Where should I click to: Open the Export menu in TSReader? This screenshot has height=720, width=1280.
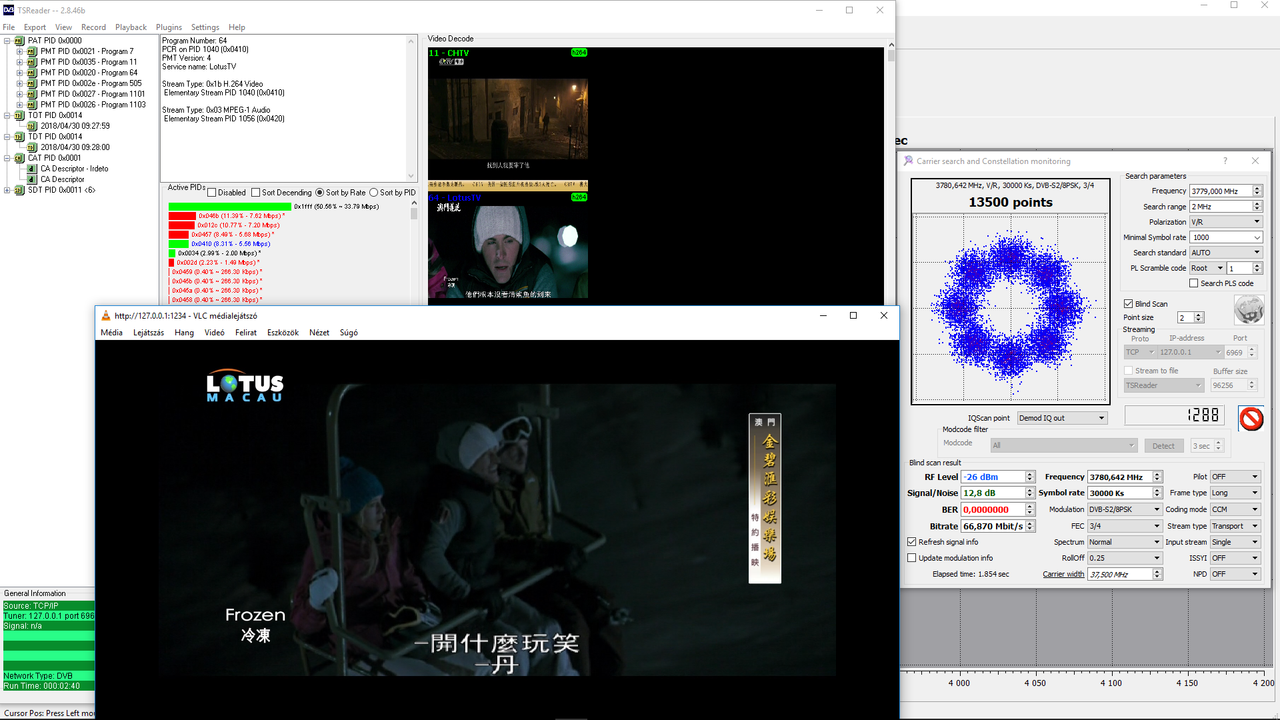pyautogui.click(x=35, y=27)
